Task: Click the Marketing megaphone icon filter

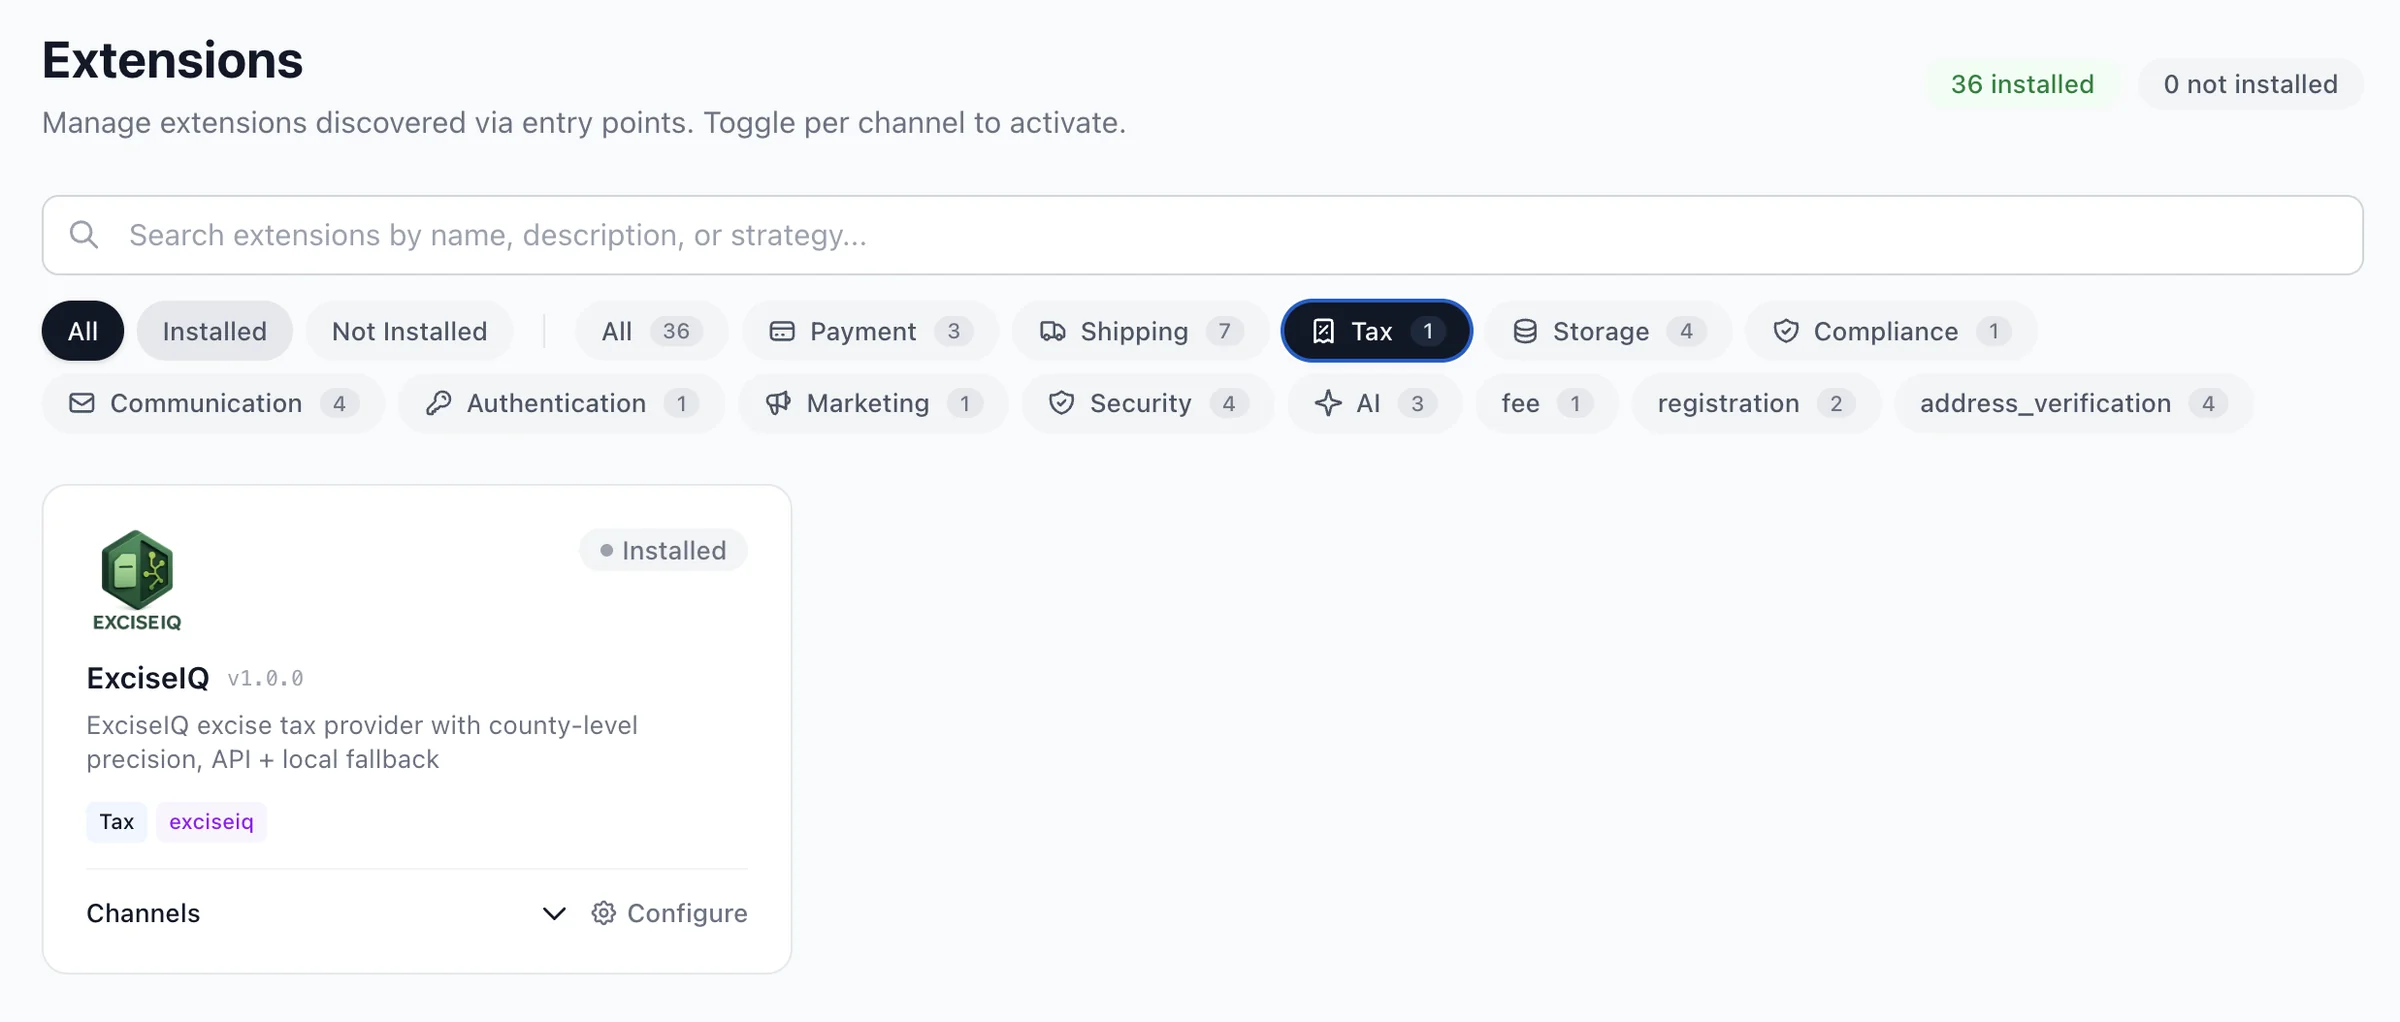Action: click(778, 403)
